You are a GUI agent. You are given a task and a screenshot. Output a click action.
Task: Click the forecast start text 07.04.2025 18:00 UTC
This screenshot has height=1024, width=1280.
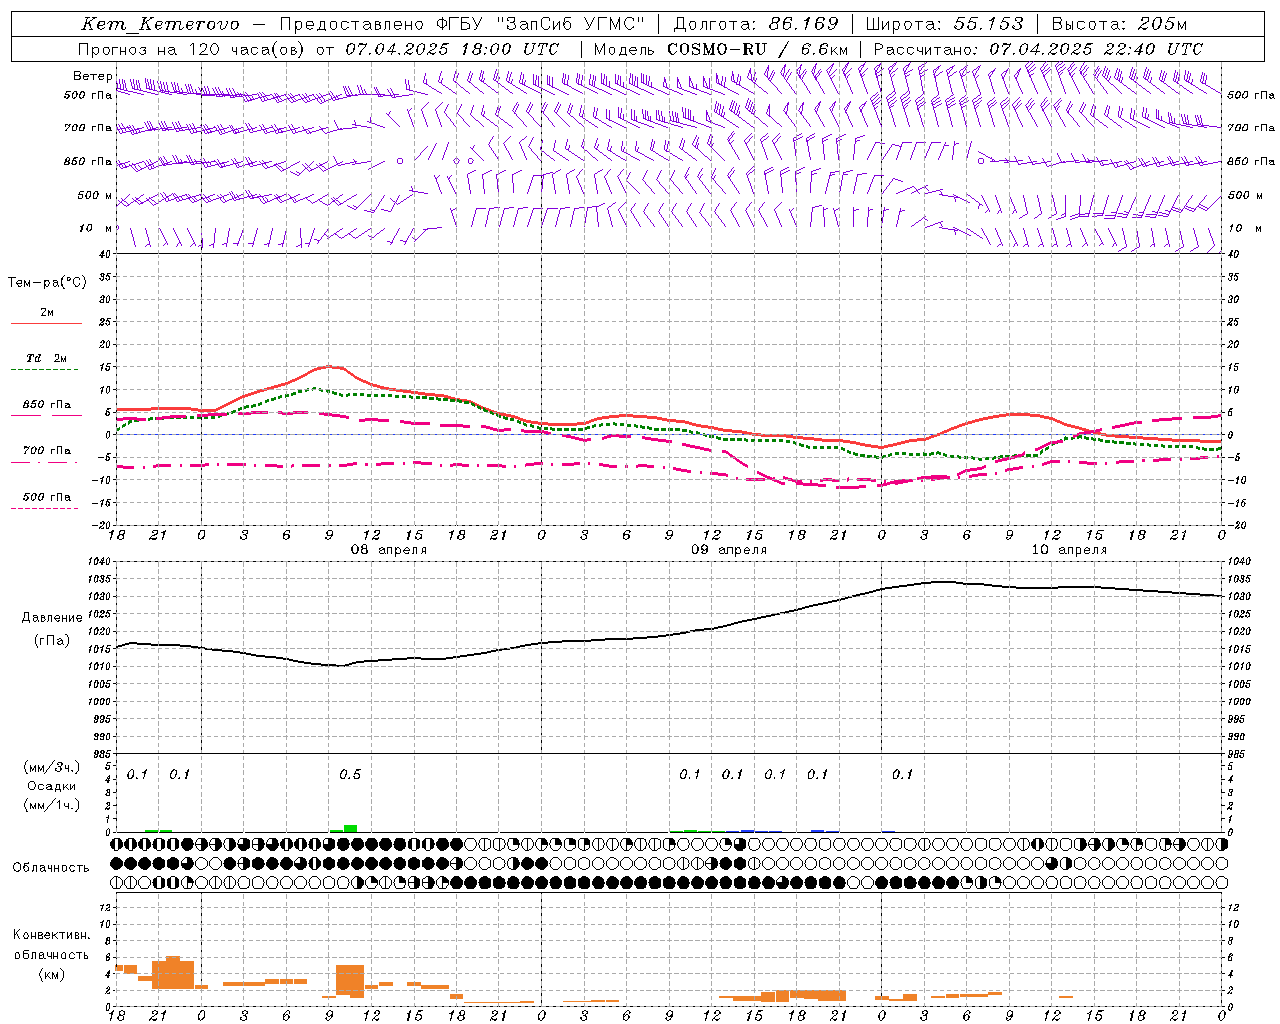(452, 49)
